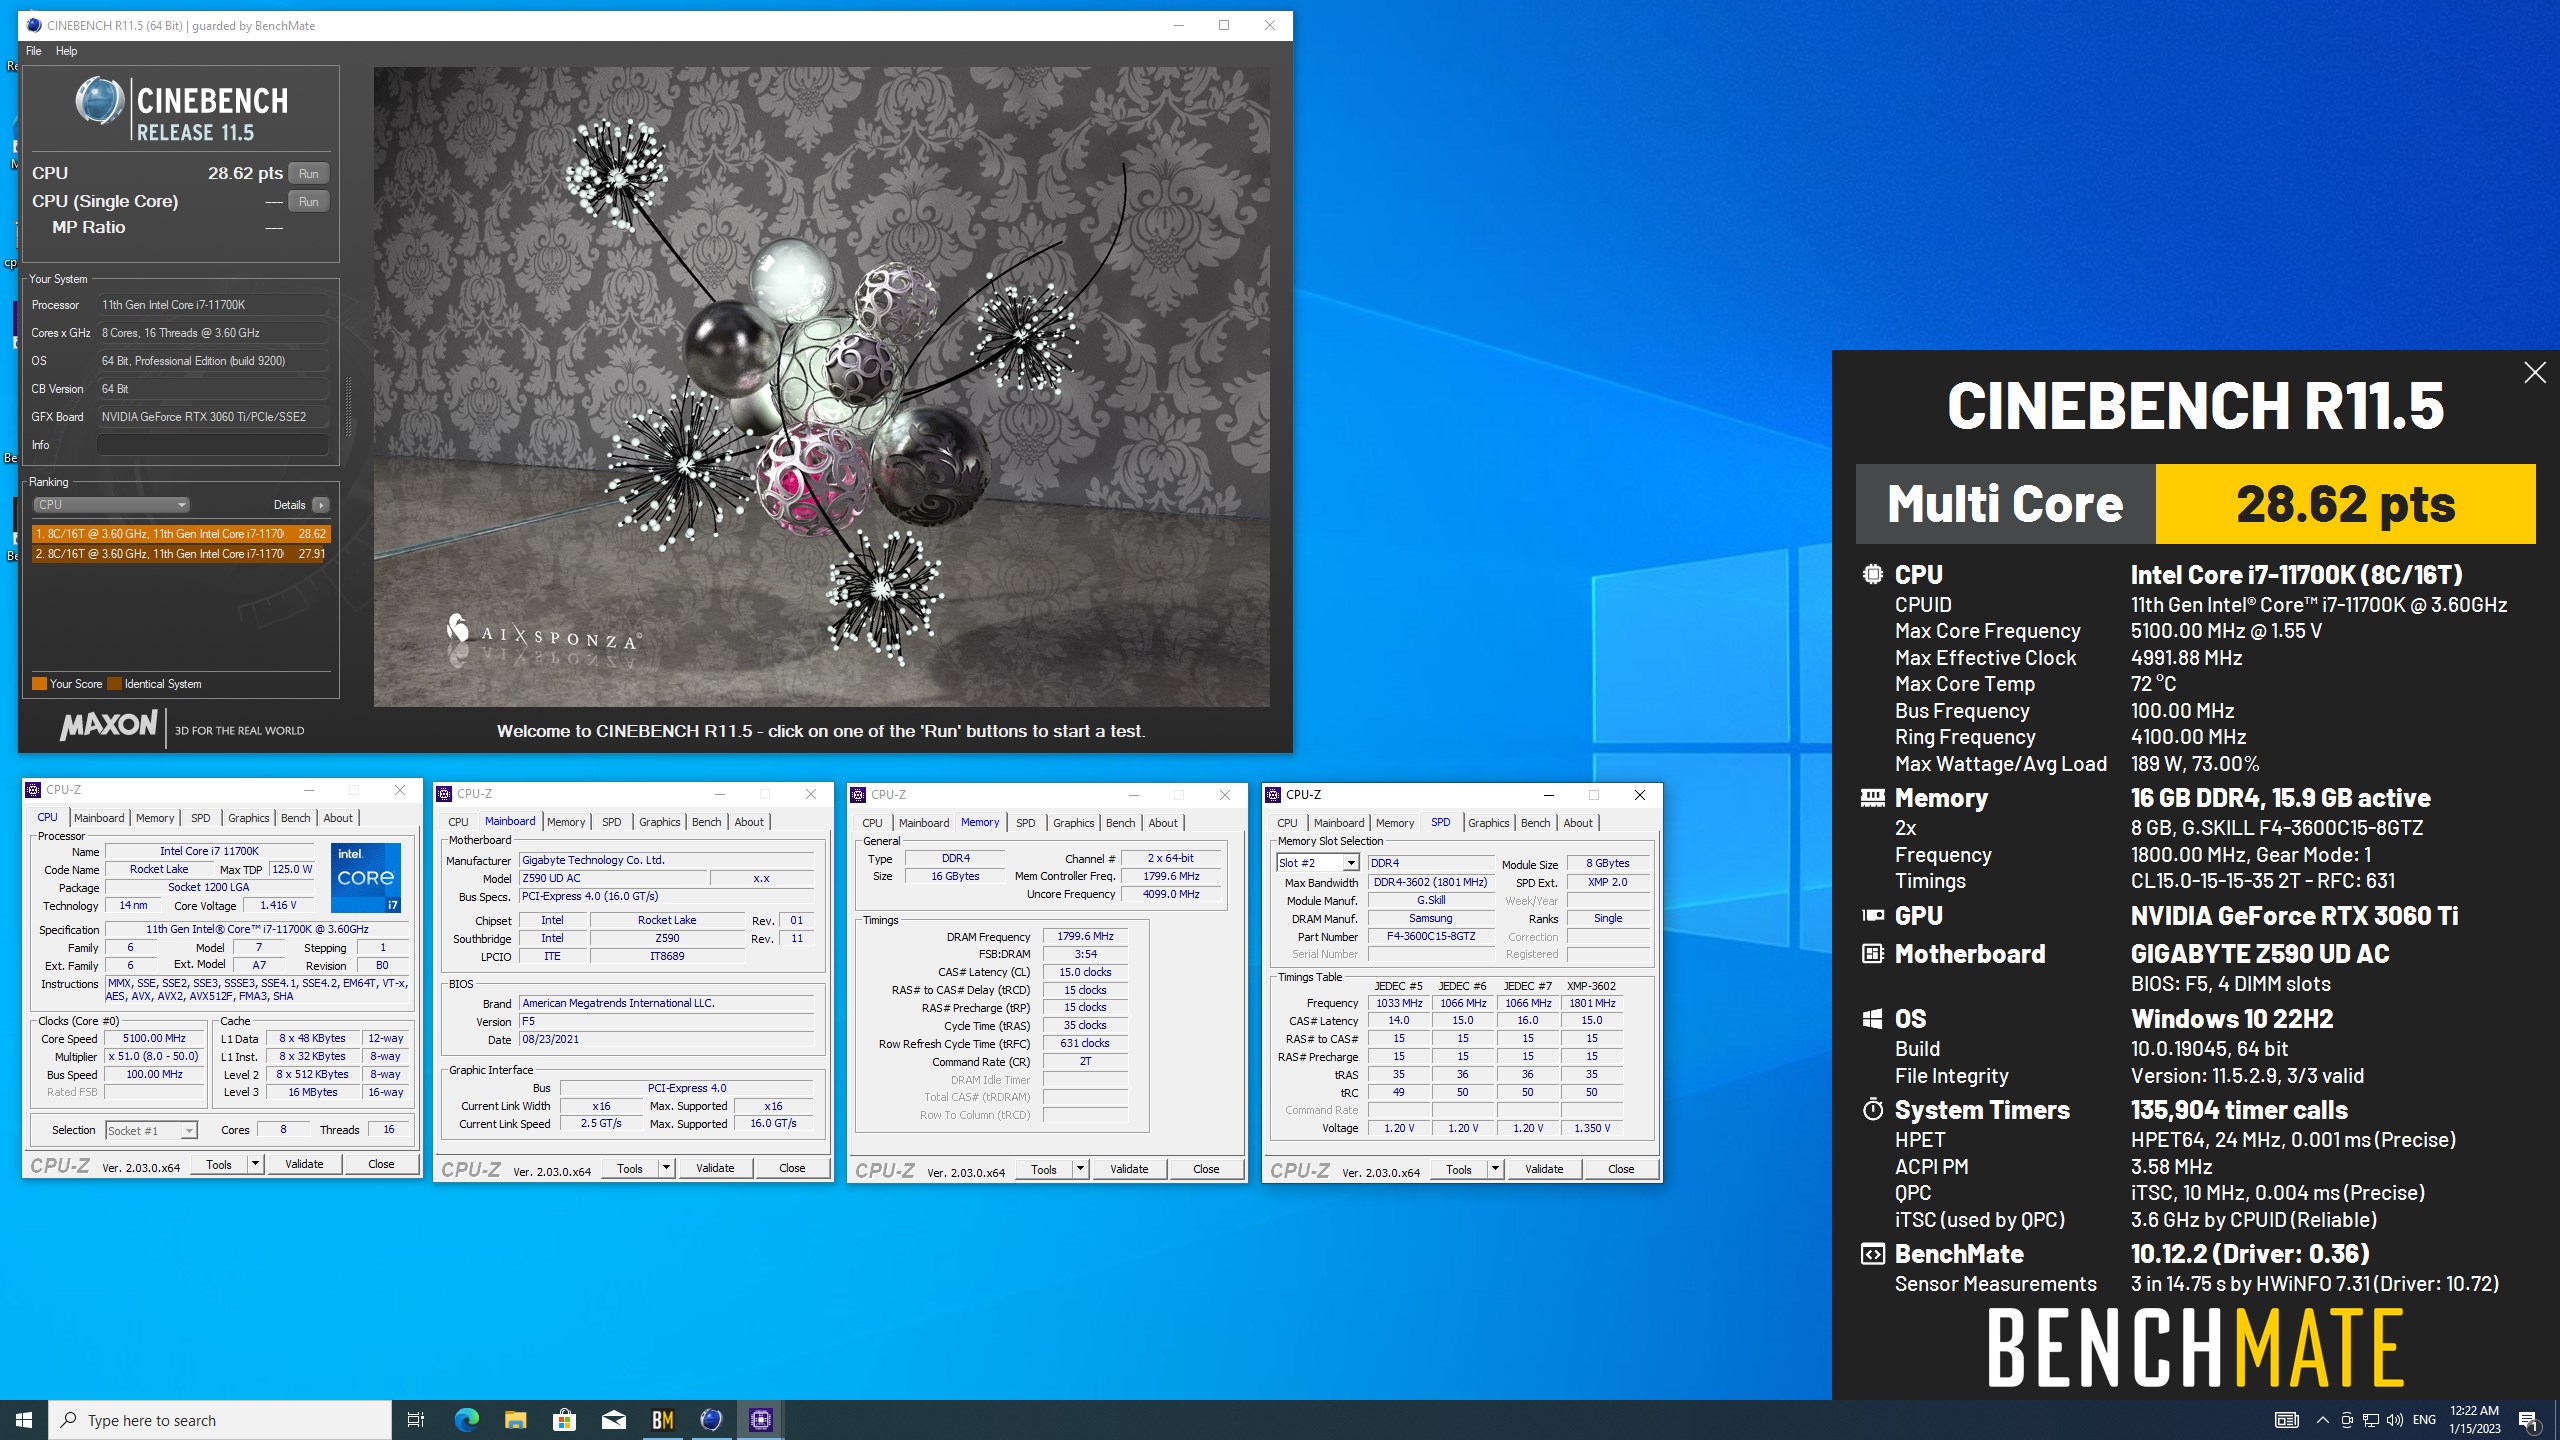
Task: Click the Part Number F4-3600C15-8GTZ in CPU-Z
Action: pyautogui.click(x=1430, y=937)
